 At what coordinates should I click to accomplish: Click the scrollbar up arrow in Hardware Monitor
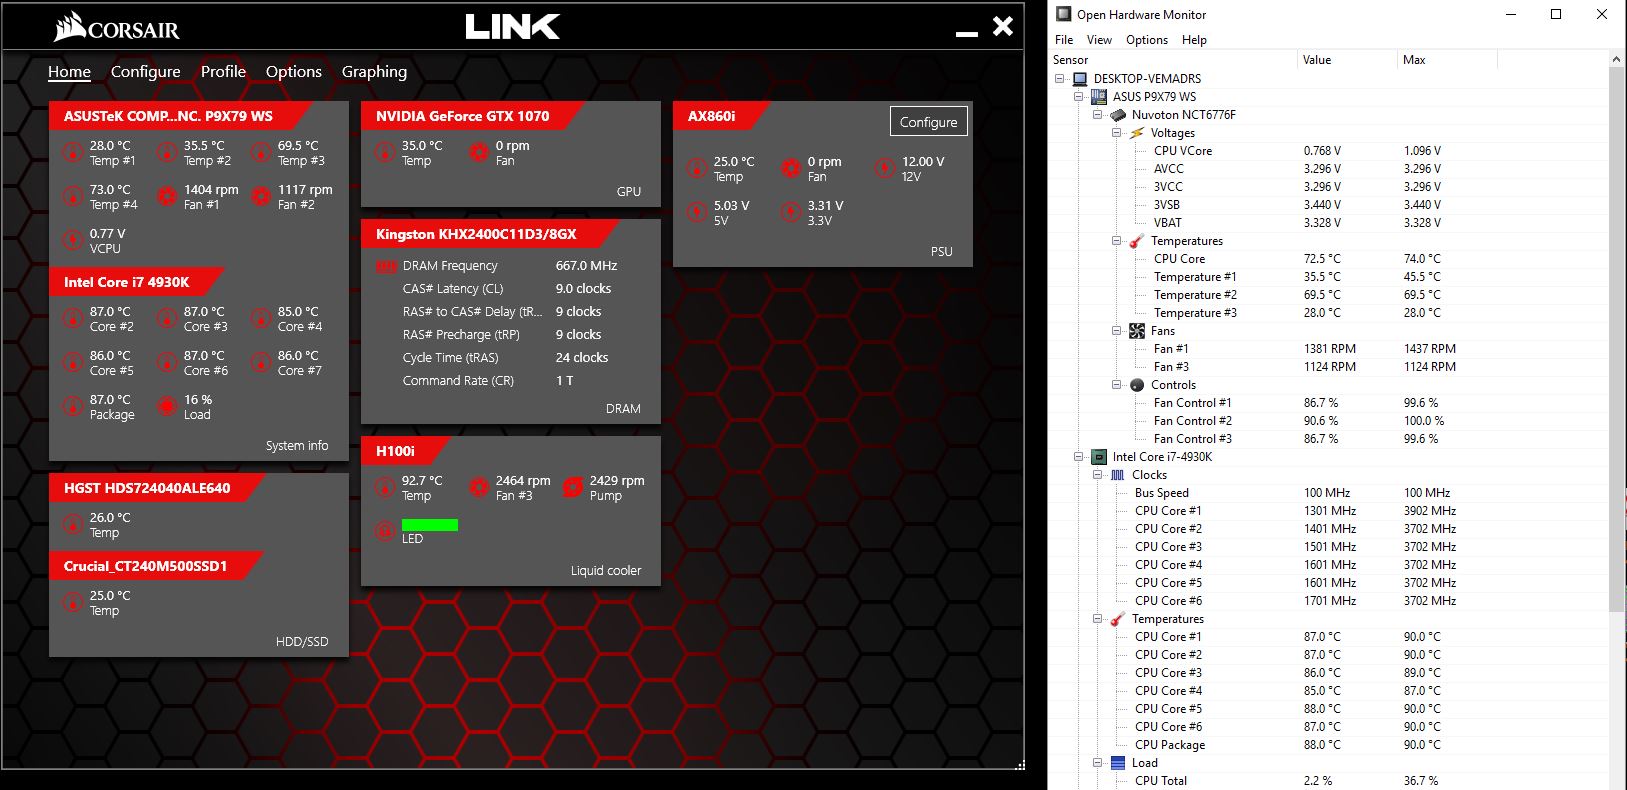pyautogui.click(x=1617, y=60)
